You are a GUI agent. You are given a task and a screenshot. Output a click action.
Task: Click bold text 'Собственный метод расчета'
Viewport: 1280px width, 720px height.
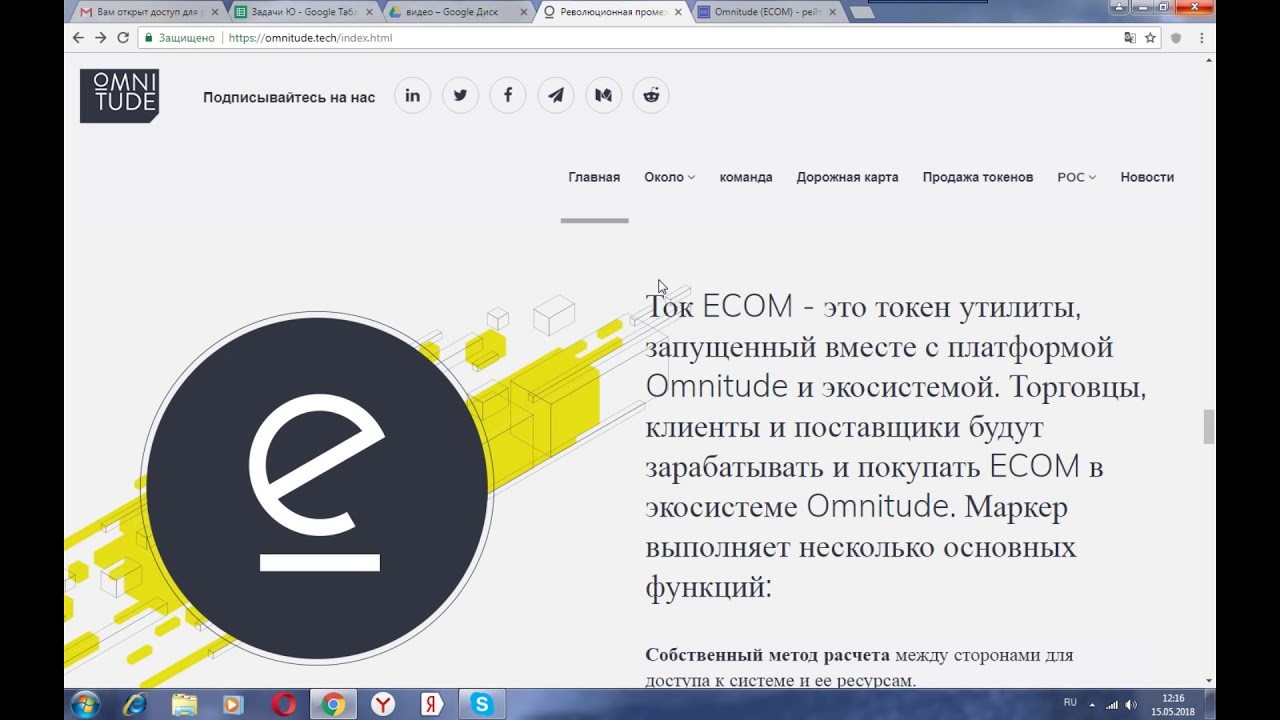(767, 655)
